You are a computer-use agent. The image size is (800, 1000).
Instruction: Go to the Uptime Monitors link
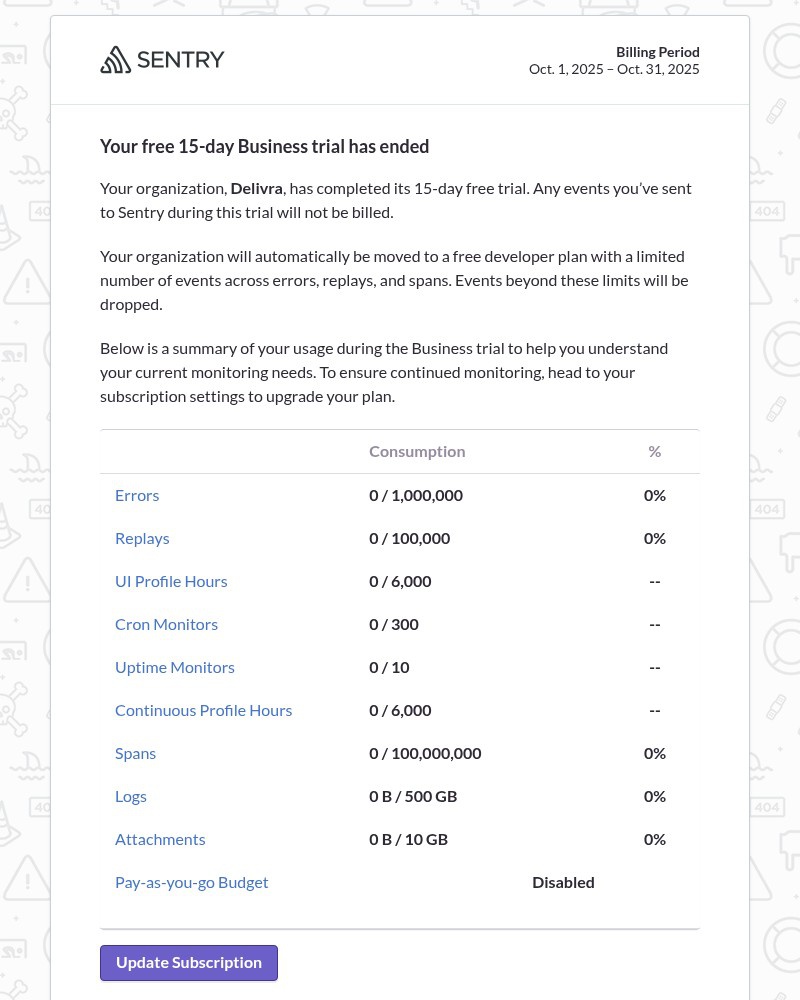[175, 667]
